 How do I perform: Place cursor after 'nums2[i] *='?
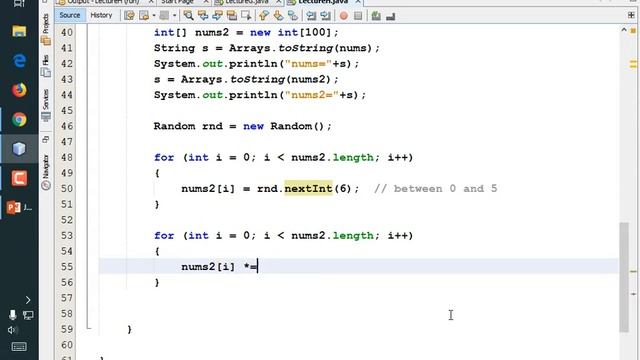(258, 267)
